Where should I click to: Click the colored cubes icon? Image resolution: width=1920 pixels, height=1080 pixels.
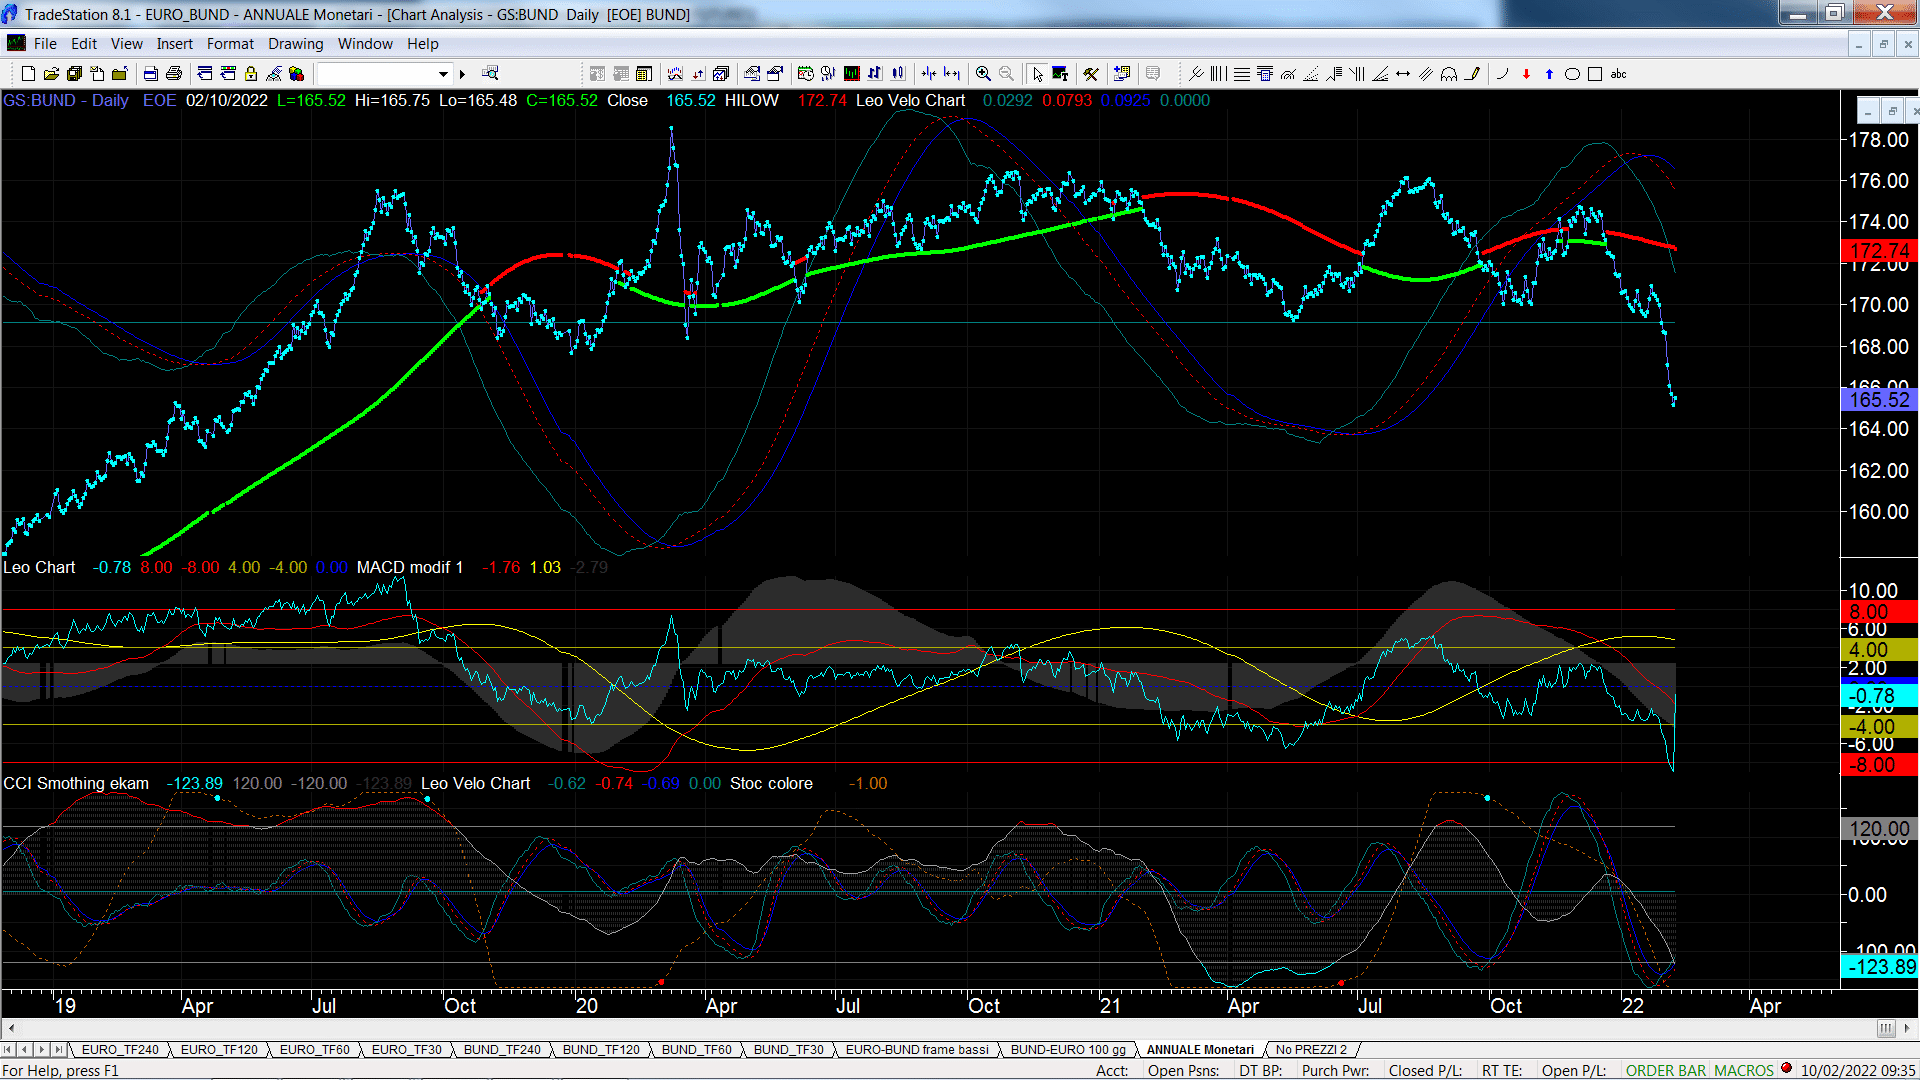coord(296,74)
